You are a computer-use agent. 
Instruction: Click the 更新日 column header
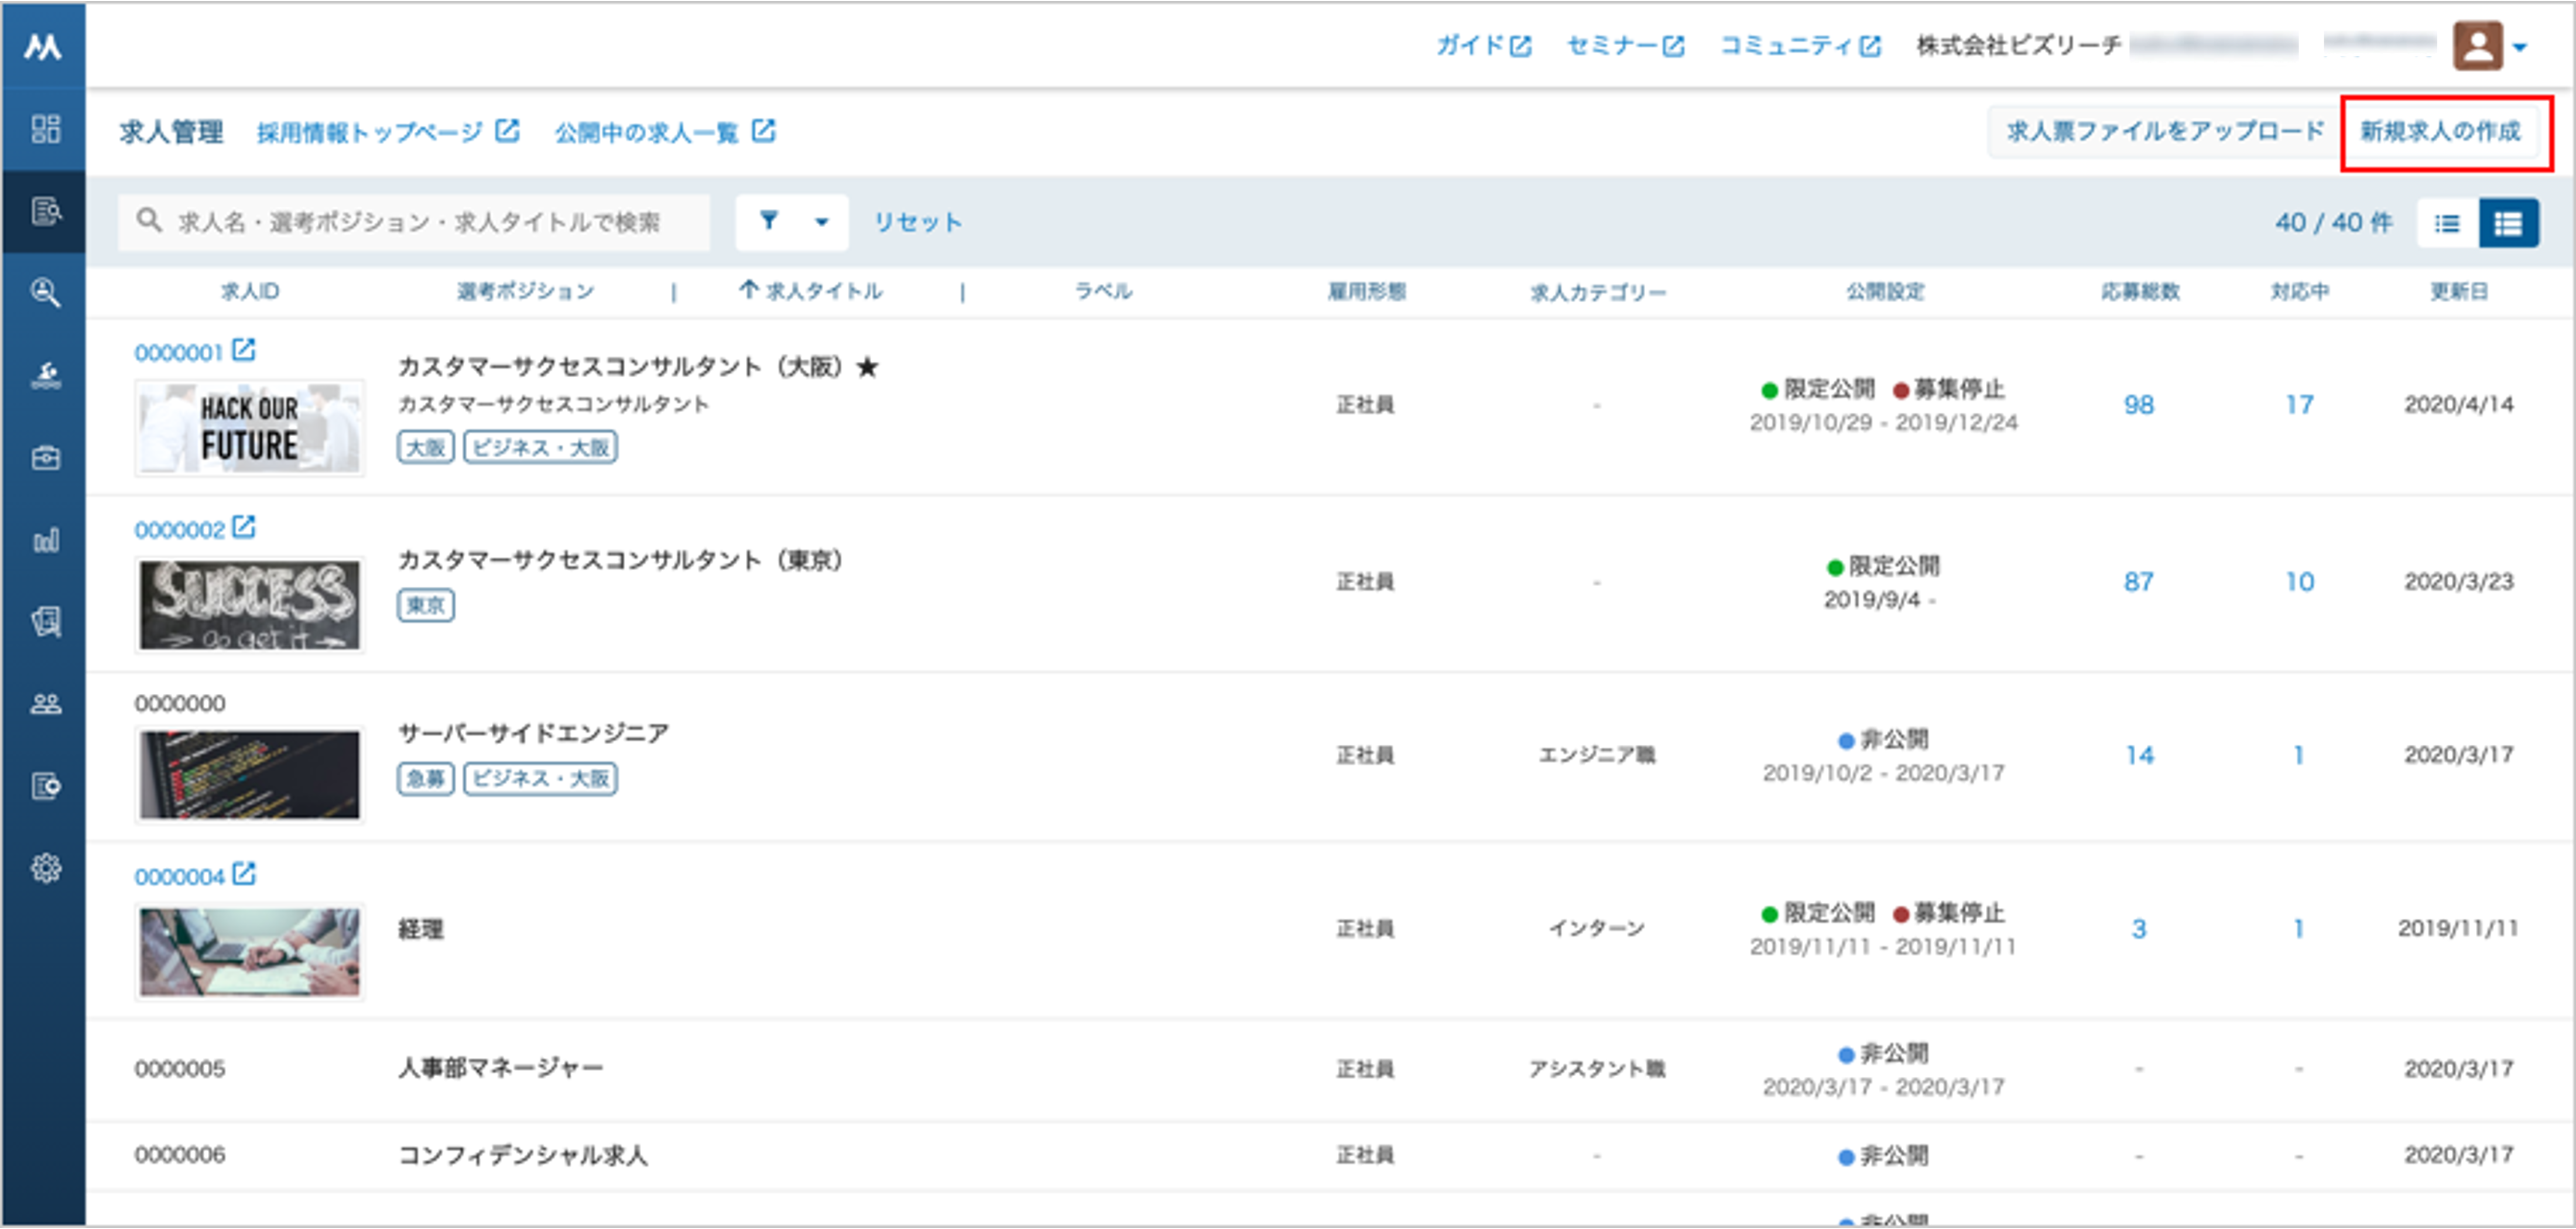pos(2459,291)
